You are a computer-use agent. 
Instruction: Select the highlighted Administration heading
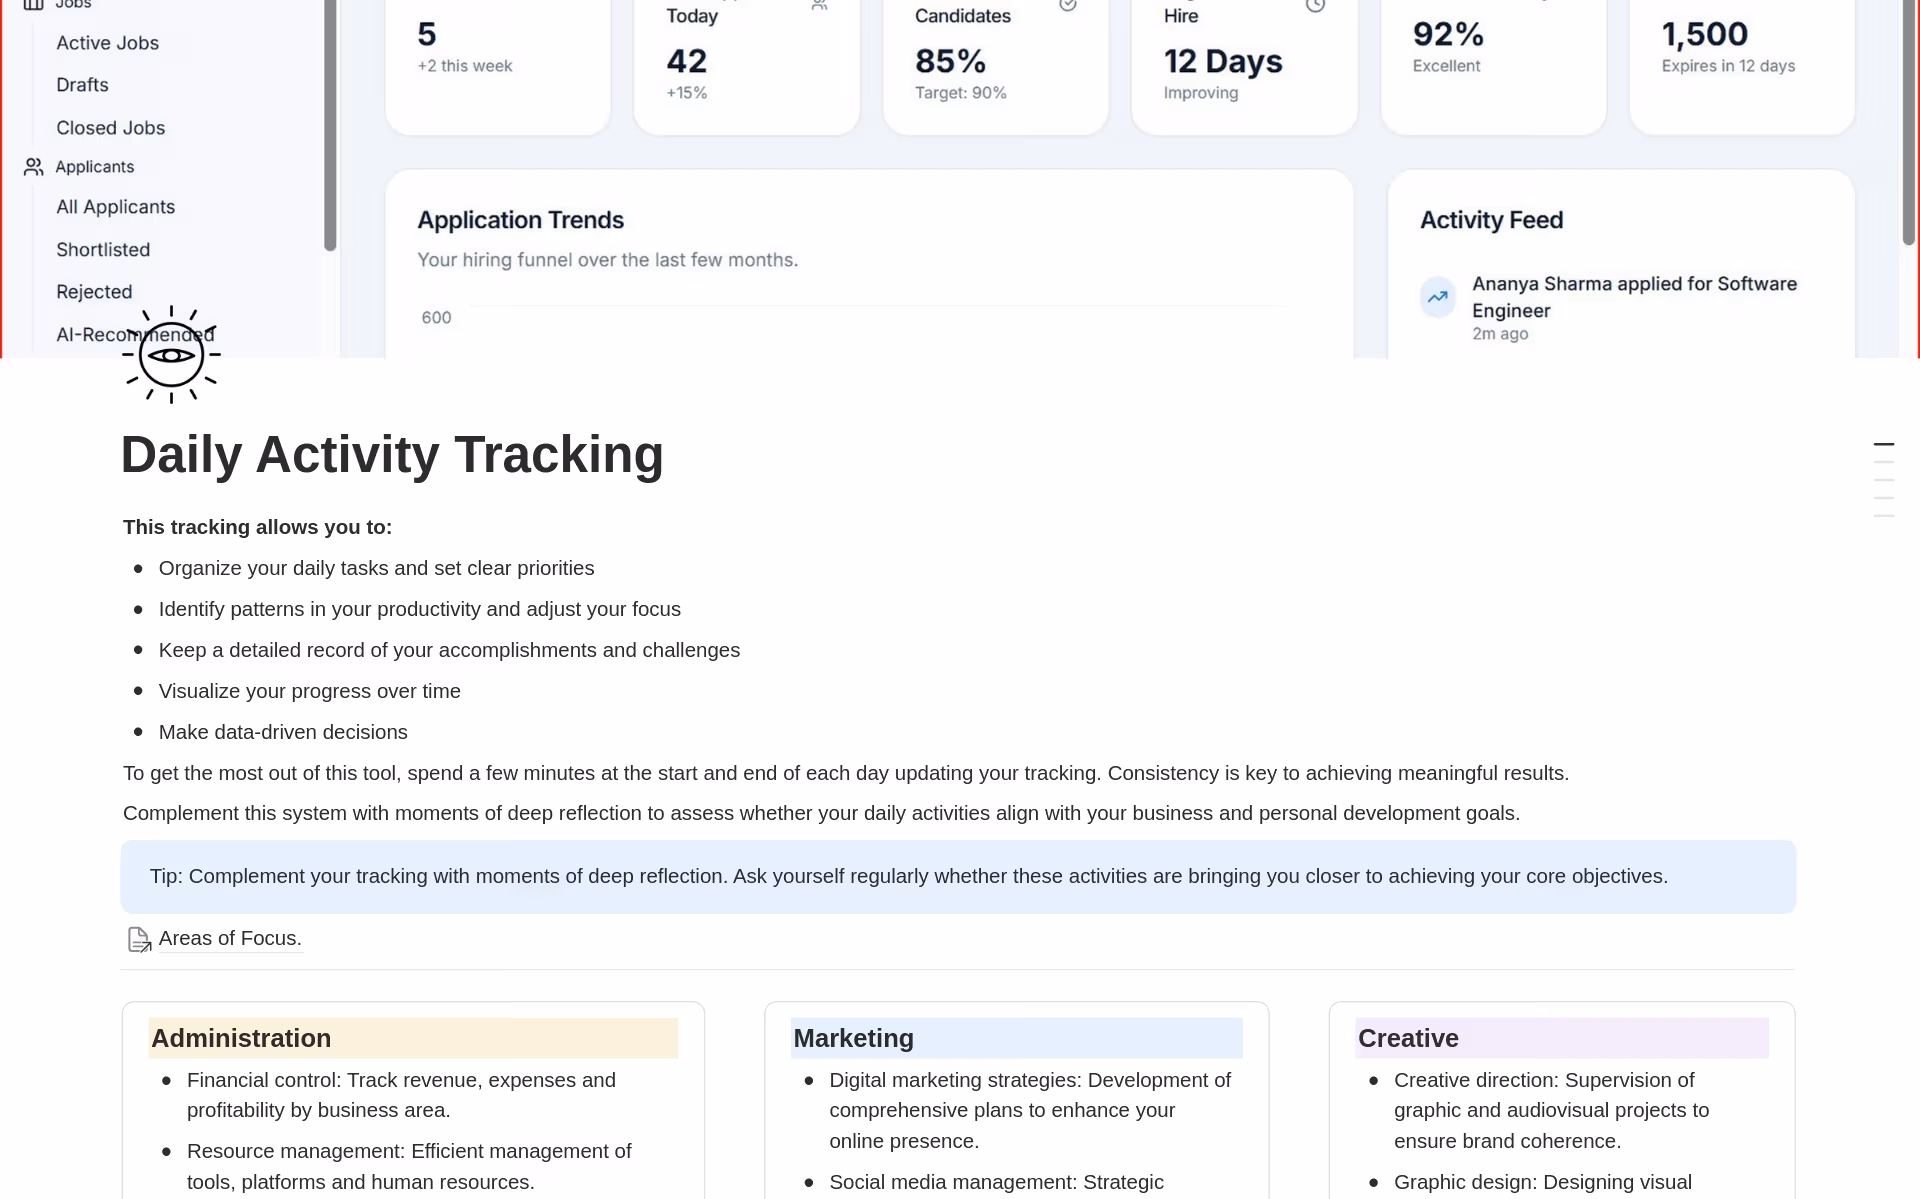[x=240, y=1038]
